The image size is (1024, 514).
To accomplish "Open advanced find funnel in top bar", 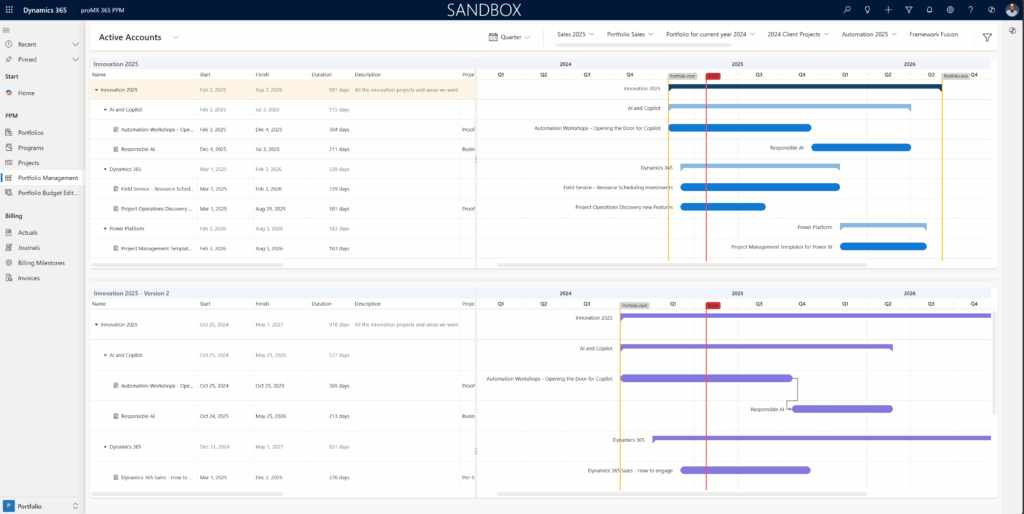I will click(908, 10).
